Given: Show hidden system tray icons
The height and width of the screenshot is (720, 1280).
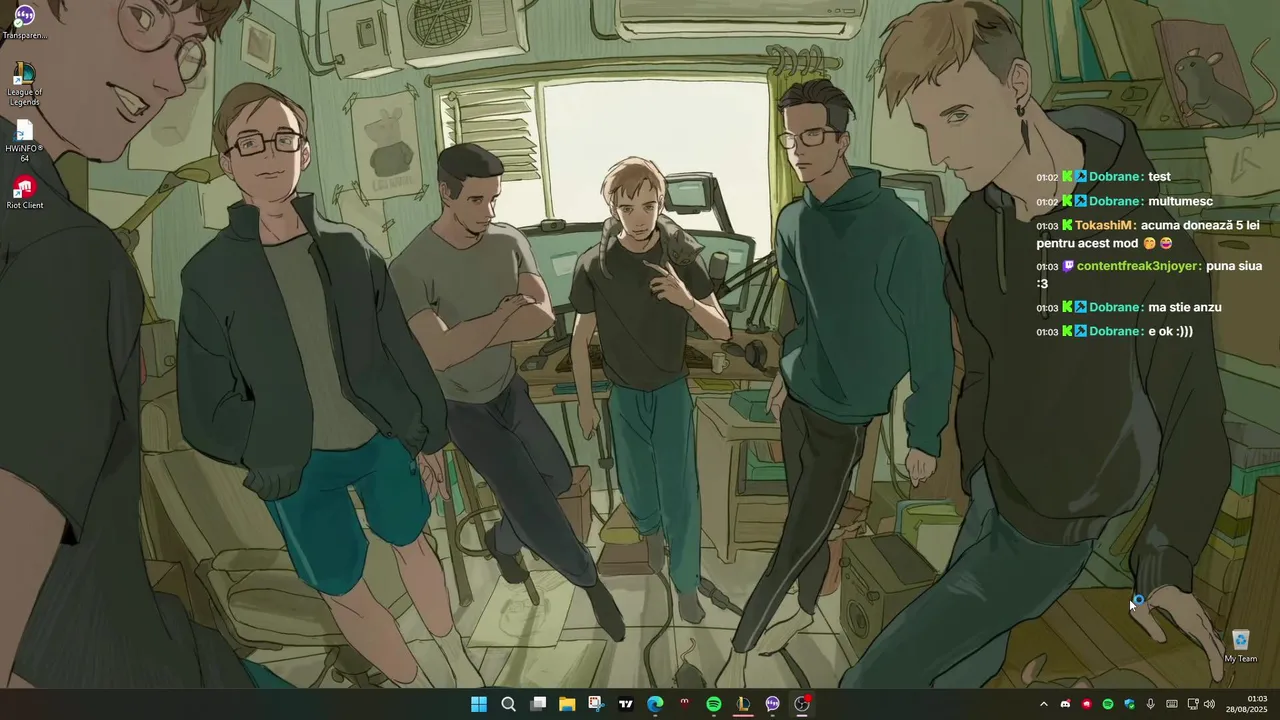Looking at the screenshot, I should (x=1044, y=704).
